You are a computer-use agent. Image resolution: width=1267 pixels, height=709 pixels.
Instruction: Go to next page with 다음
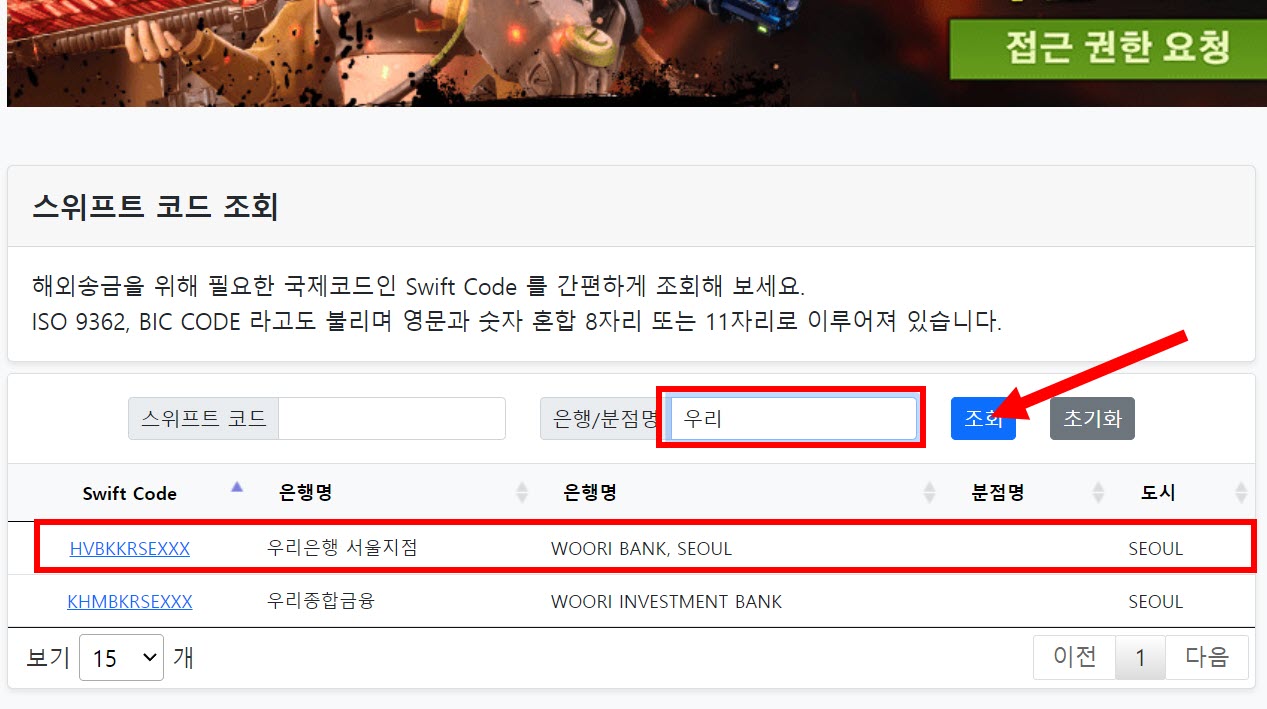pyautogui.click(x=1207, y=657)
